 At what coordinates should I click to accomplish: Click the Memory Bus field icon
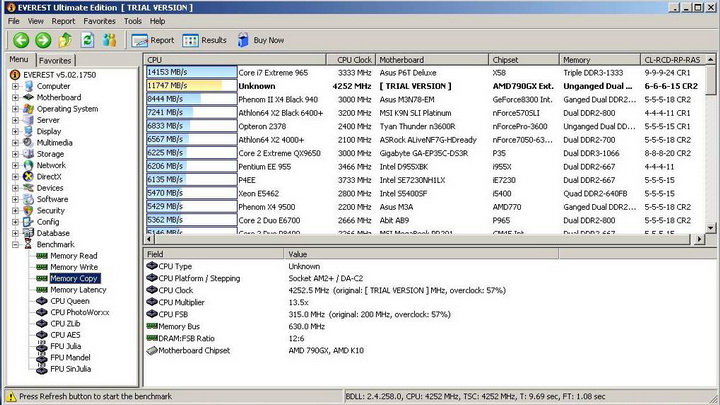click(152, 326)
